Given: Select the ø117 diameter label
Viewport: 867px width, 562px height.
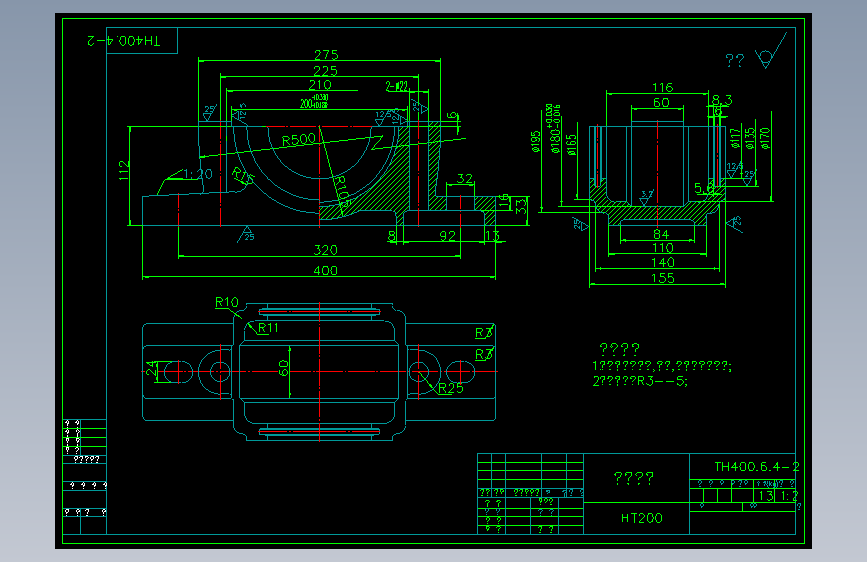Looking at the screenshot, I should (x=735, y=138).
